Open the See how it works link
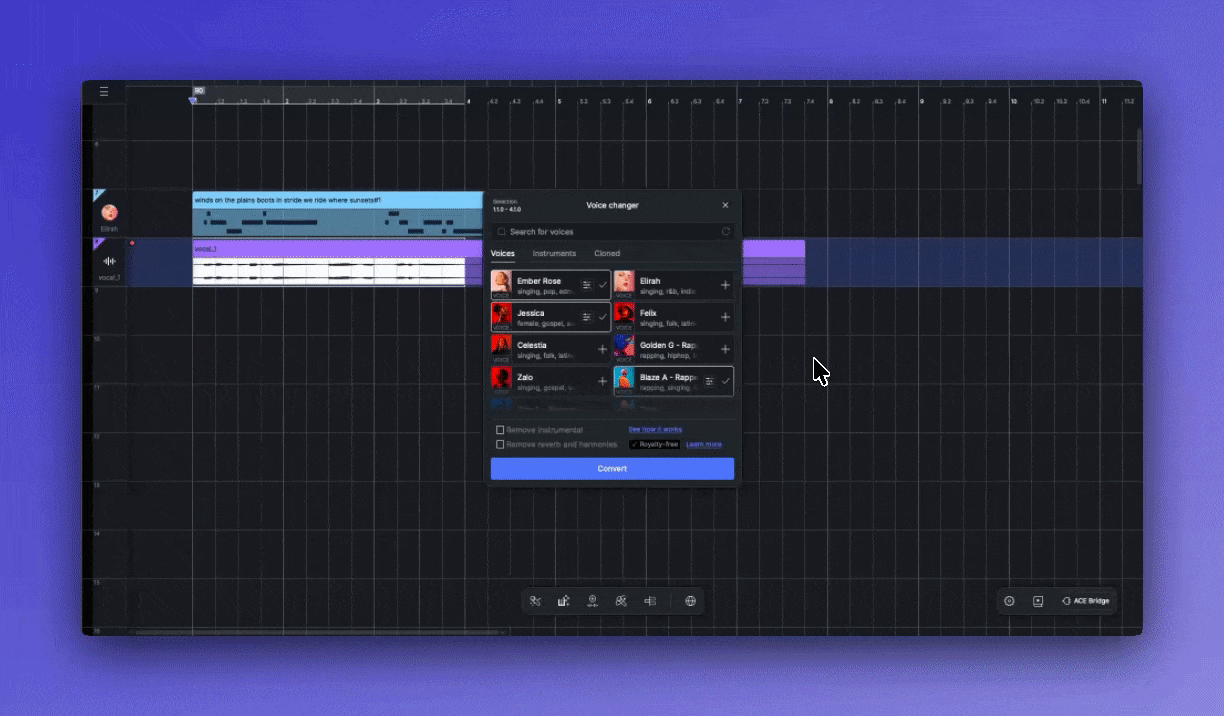Viewport: 1224px width, 716px height. pos(655,429)
